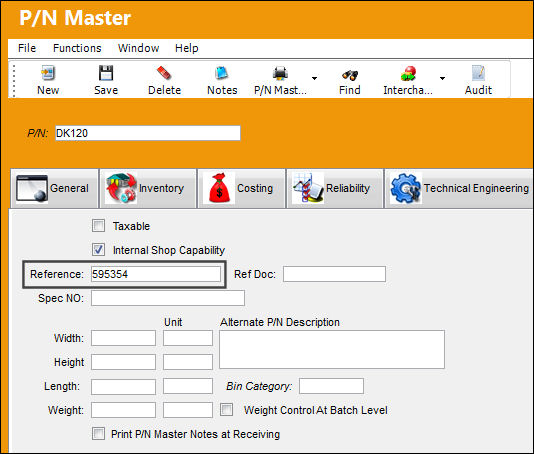Viewport: 534px width, 454px height.
Task: Click the Alternate P/N Description text box
Action: pos(332,349)
